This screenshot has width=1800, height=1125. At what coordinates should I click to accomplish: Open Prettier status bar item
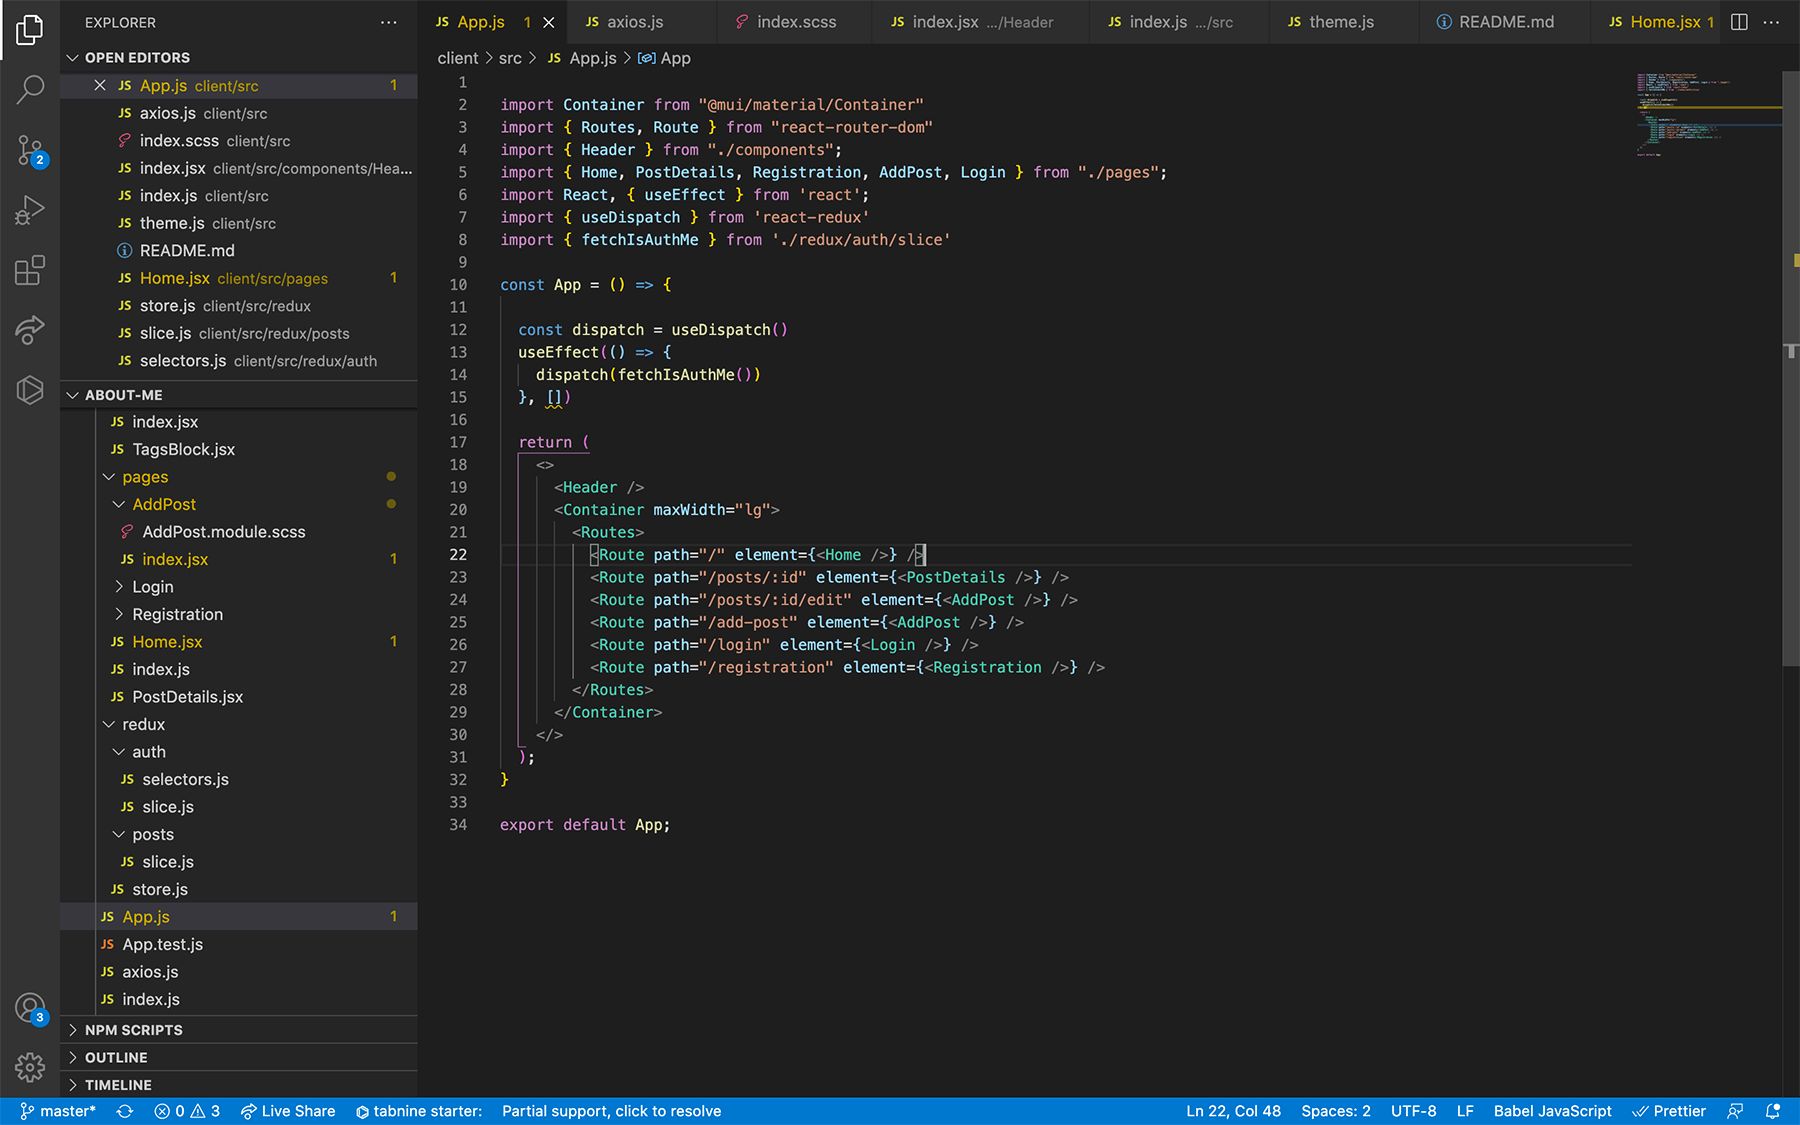tap(1669, 1111)
